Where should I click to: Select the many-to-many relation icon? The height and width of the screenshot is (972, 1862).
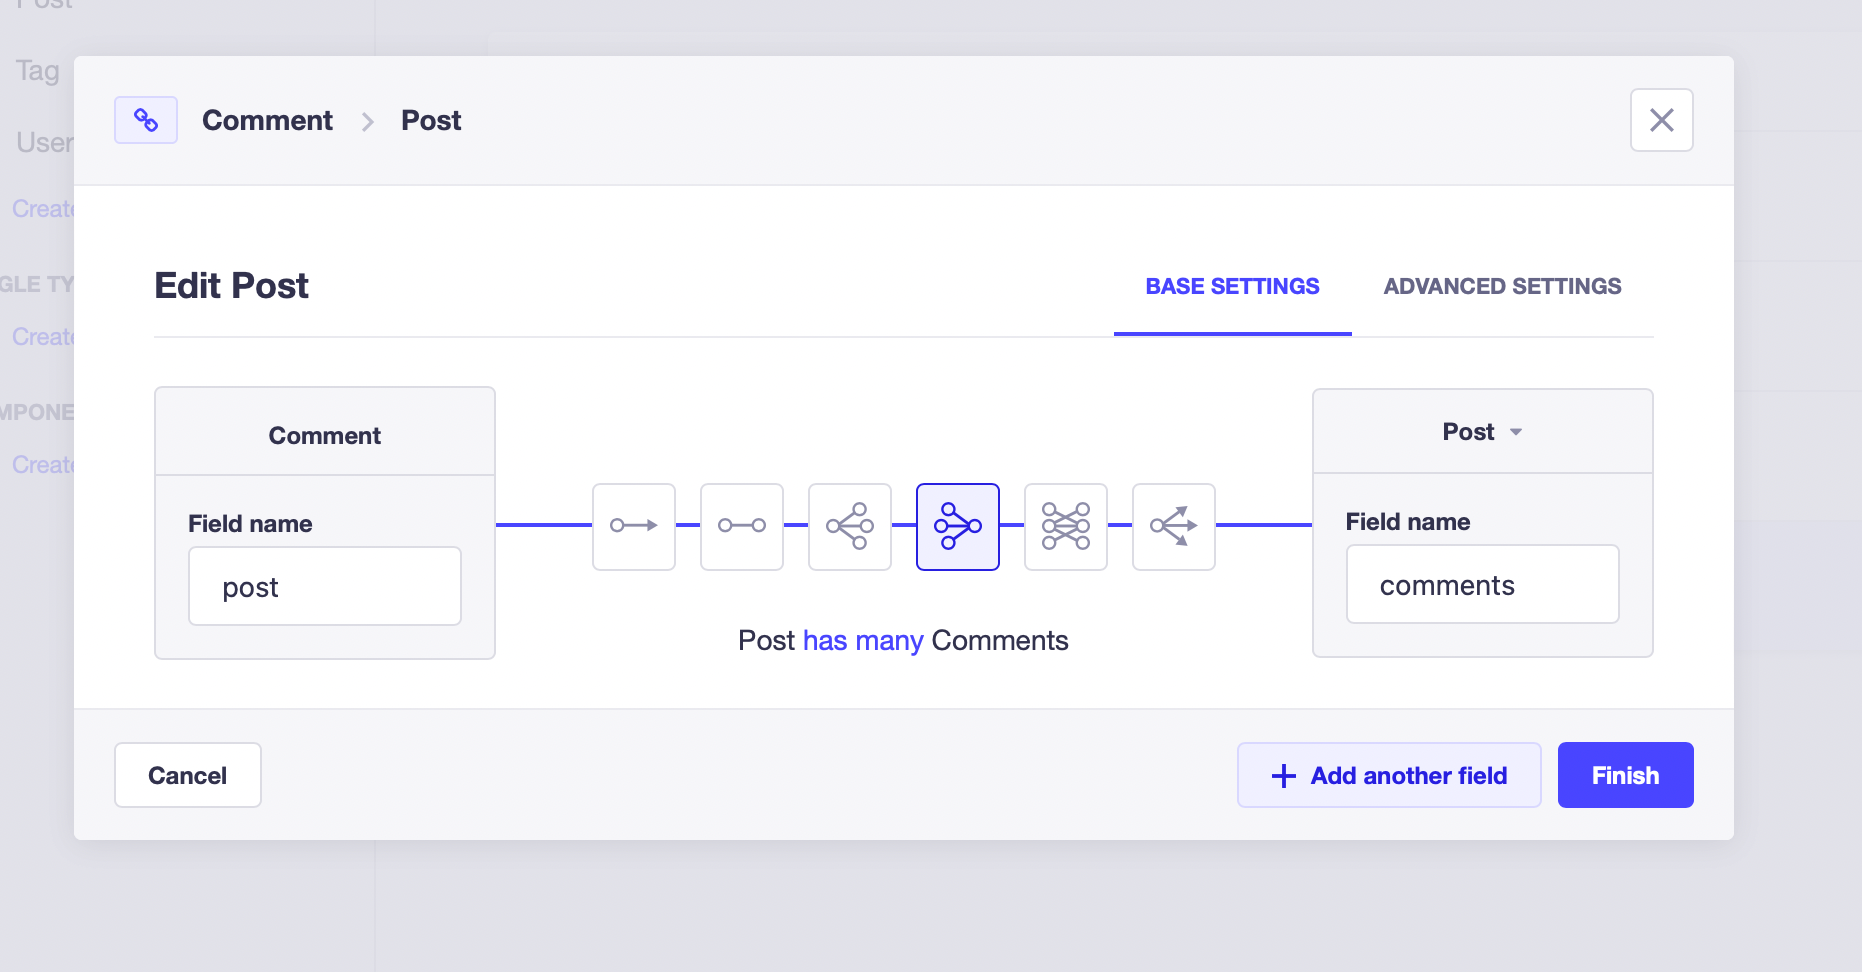click(1066, 526)
